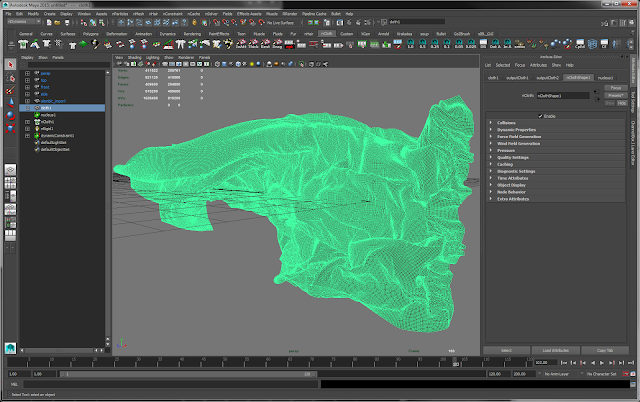
Task: Expand the nCloth1 node in Outliner
Action: 27,122
